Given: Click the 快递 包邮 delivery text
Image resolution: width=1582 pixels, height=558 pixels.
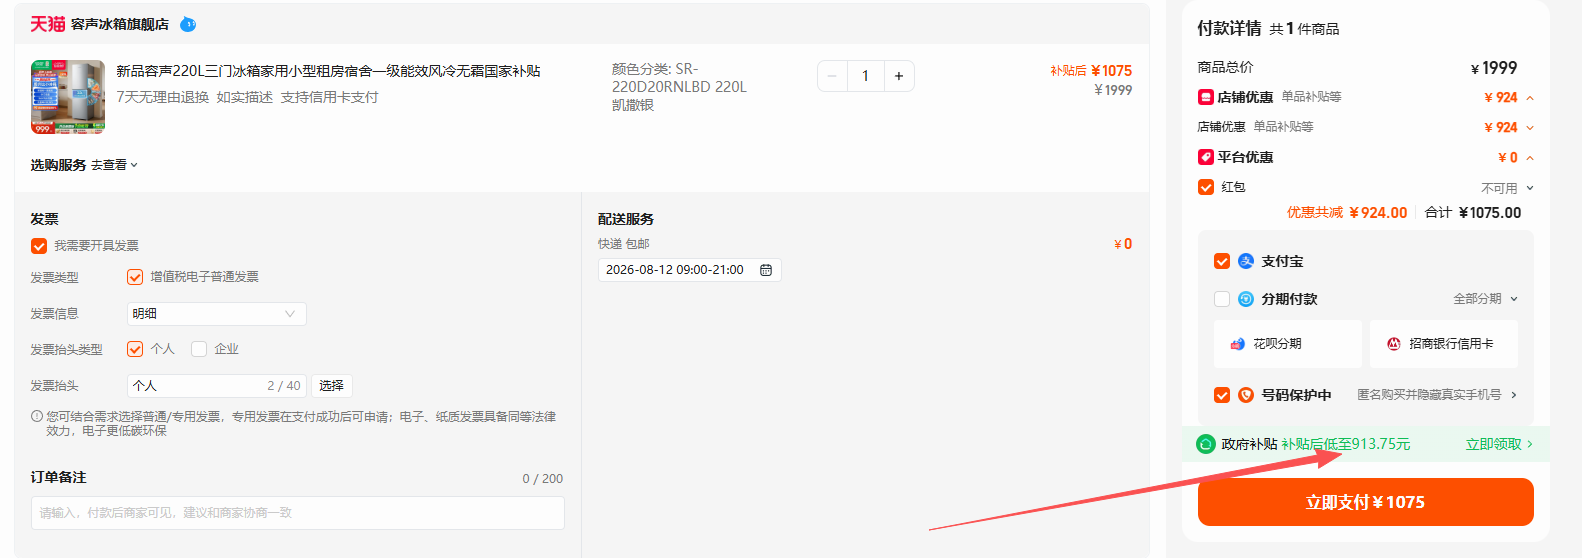Looking at the screenshot, I should pos(624,244).
